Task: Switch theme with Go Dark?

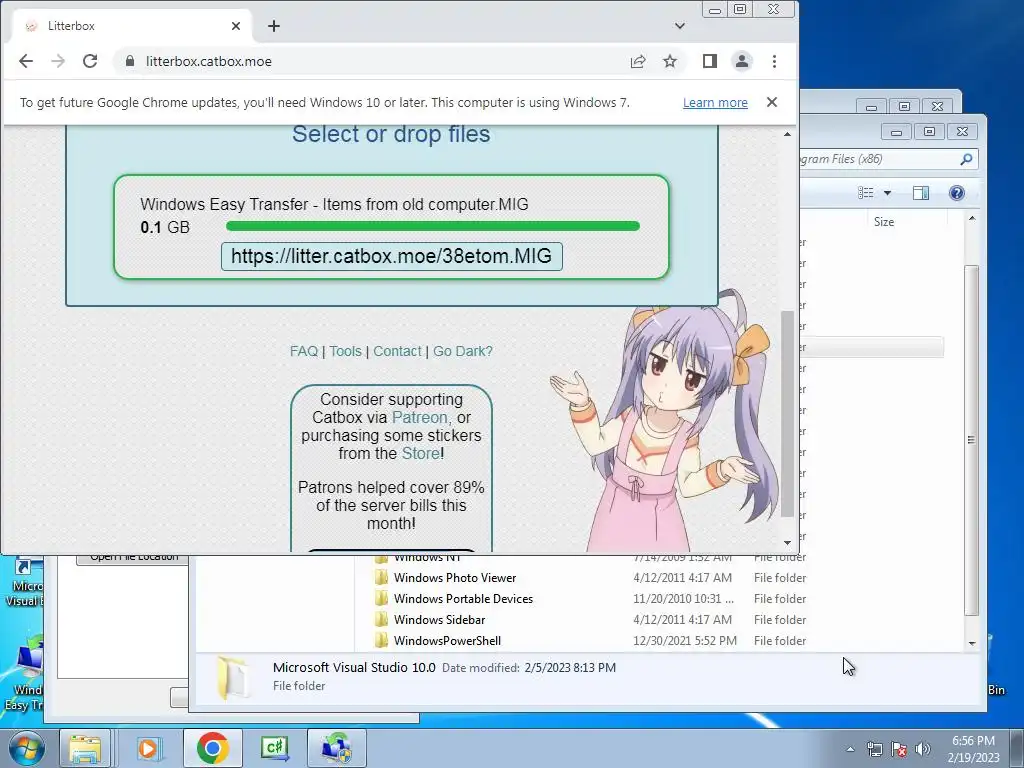Action: coord(463,351)
